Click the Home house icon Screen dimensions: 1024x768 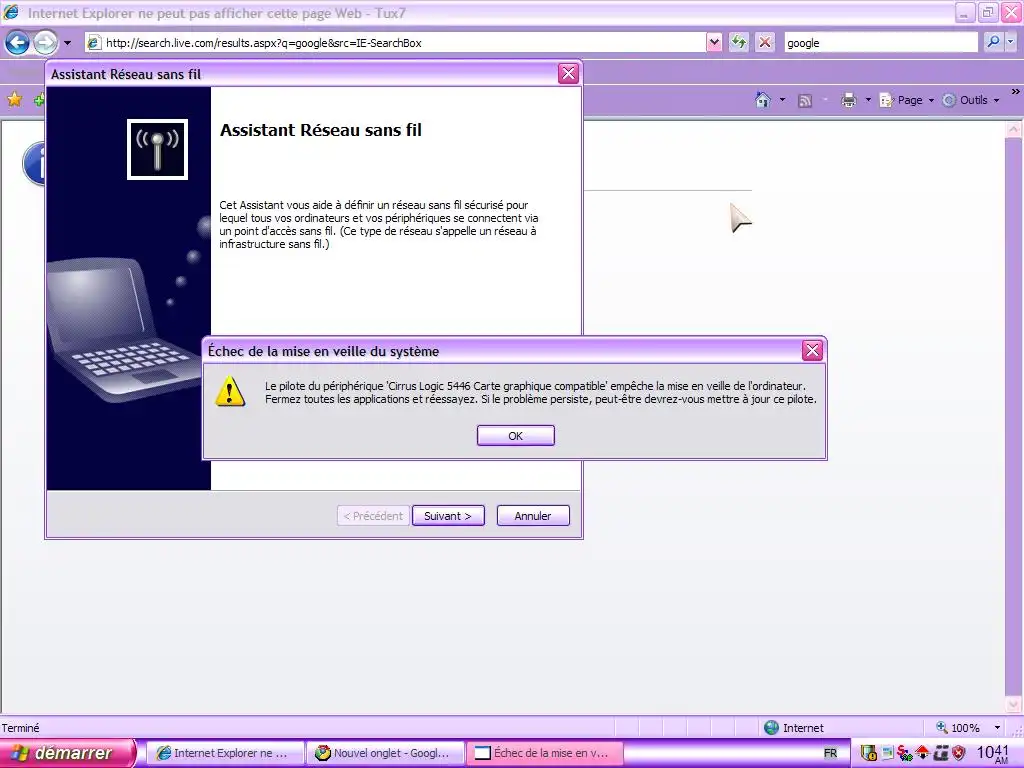coord(763,100)
